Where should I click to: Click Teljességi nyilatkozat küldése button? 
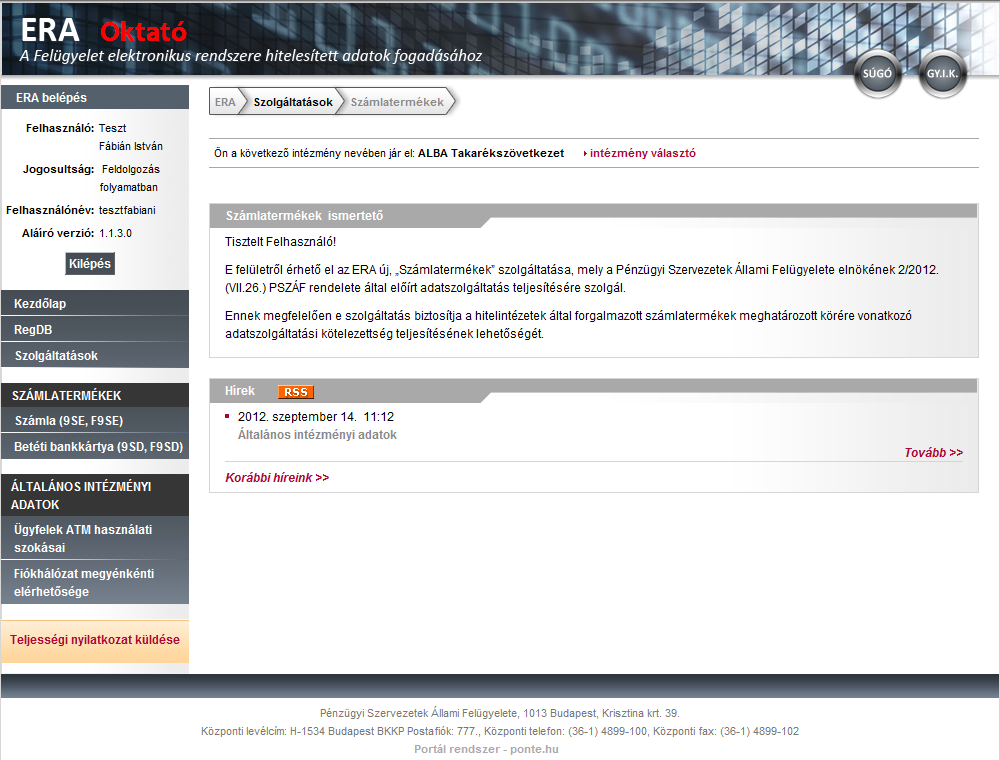tap(95, 640)
